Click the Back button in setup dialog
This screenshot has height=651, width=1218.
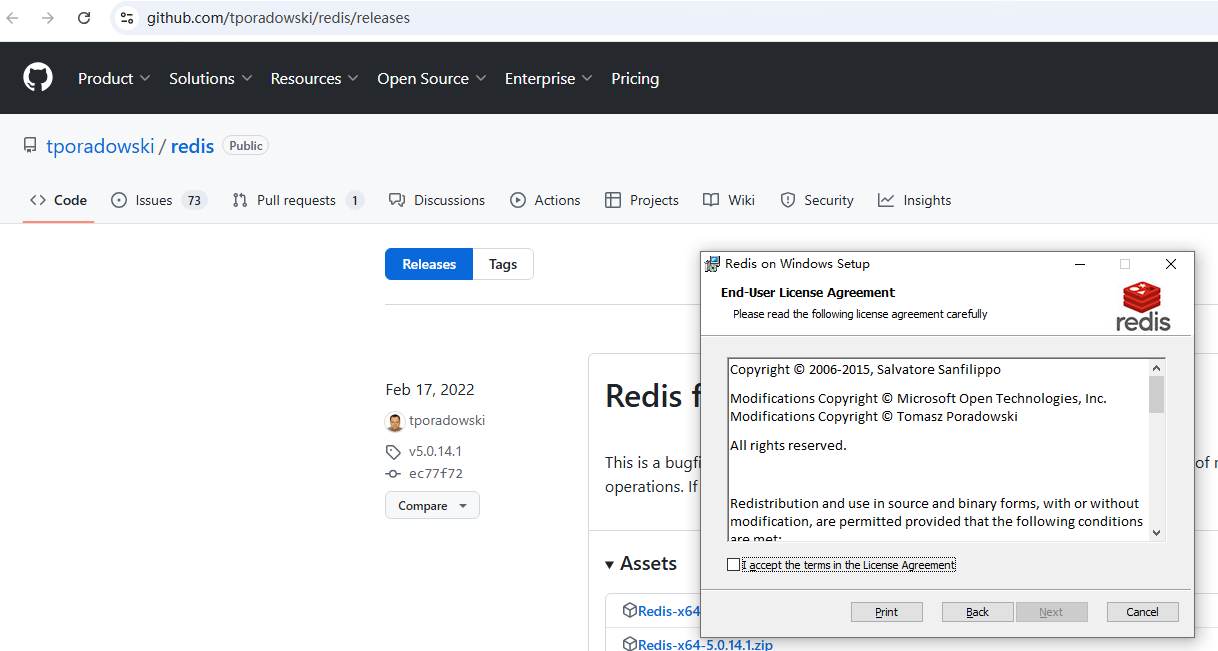pos(977,612)
